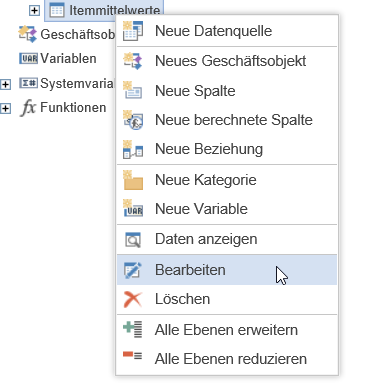Choose Neue berechnete Spalte menu entry
The image size is (370, 390).
tap(227, 120)
